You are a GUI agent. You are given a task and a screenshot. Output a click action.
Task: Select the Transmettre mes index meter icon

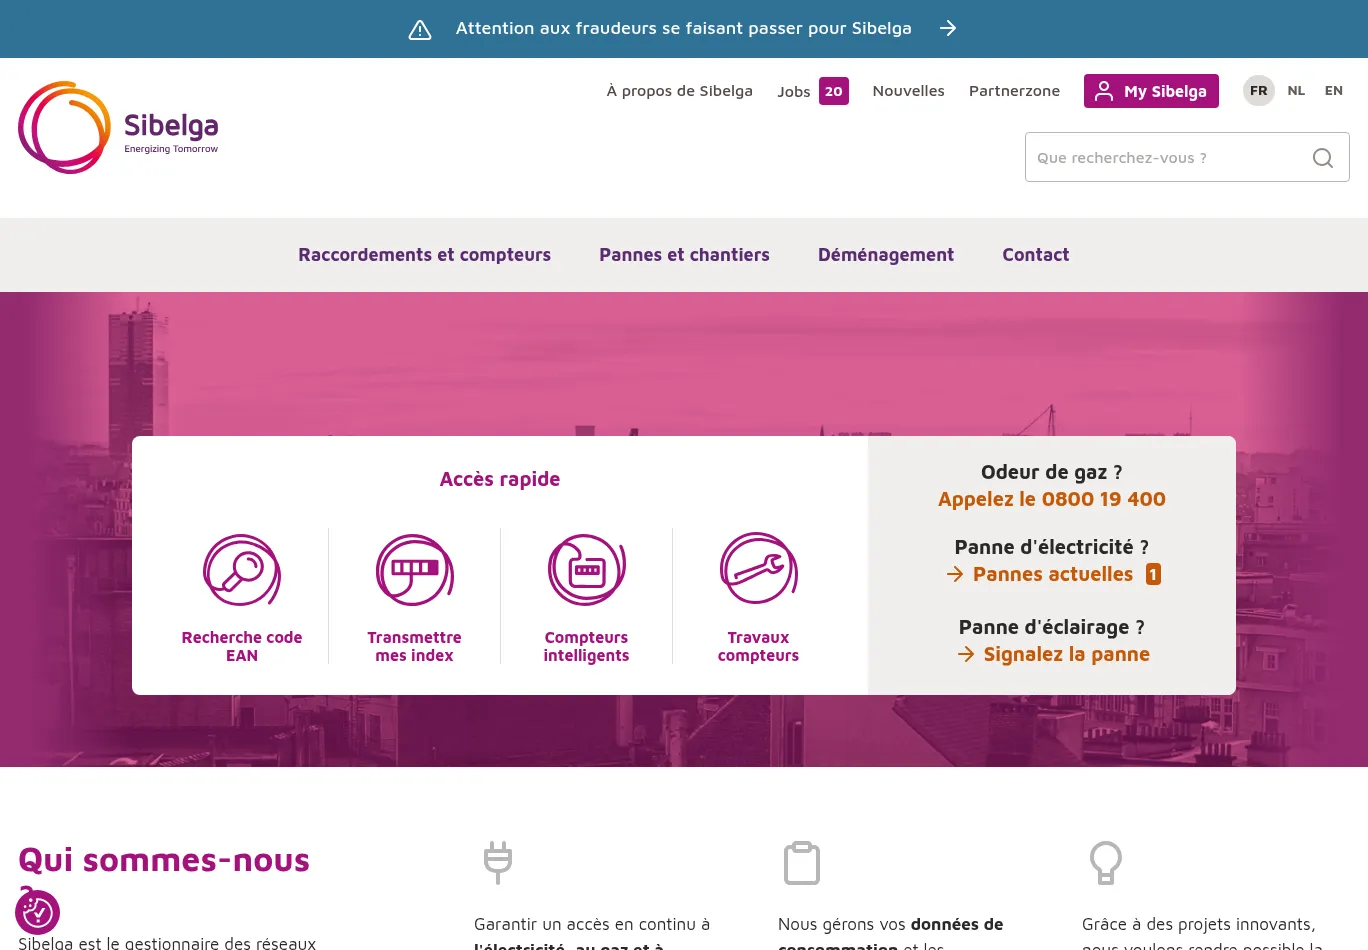(x=414, y=570)
